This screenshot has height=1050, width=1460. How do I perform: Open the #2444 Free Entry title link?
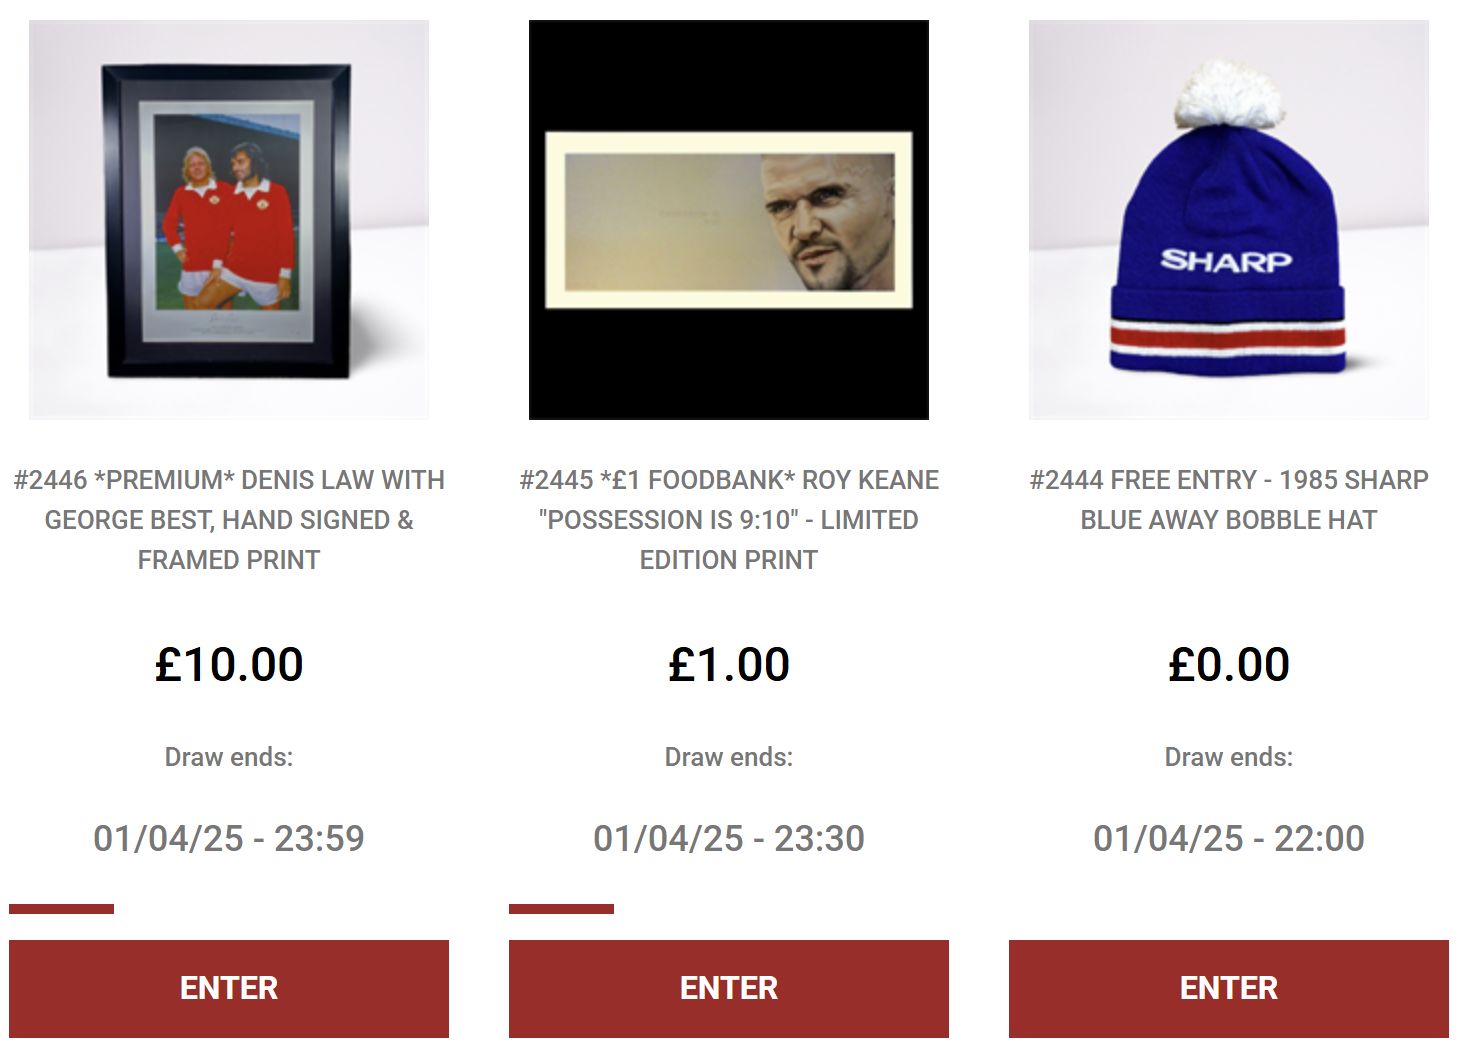(x=1229, y=500)
